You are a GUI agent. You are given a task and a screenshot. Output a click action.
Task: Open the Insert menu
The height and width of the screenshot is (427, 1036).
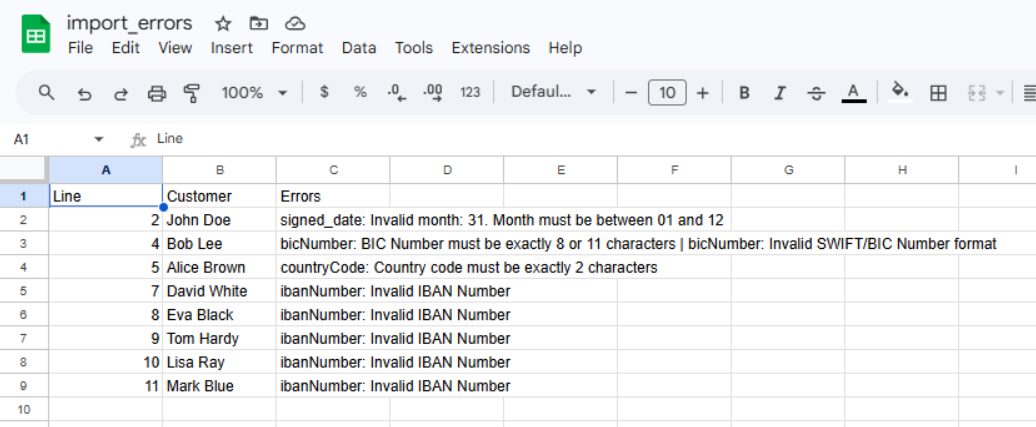[232, 48]
